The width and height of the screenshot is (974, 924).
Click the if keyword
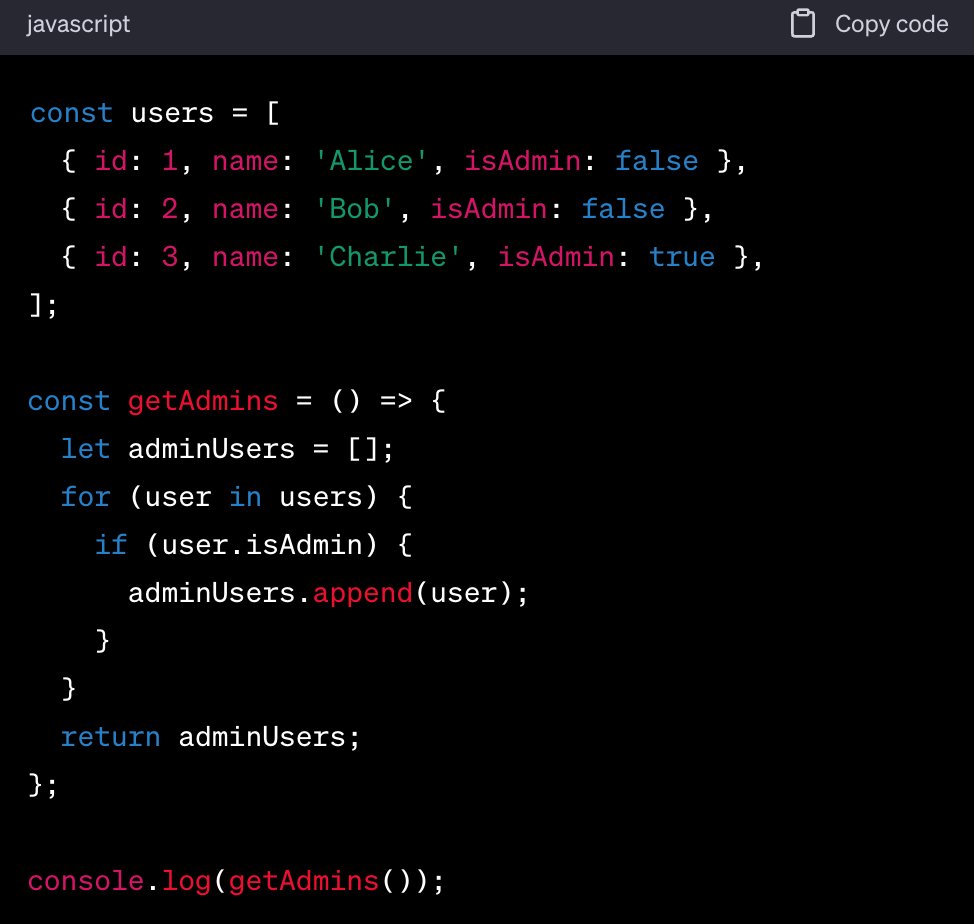tap(111, 545)
